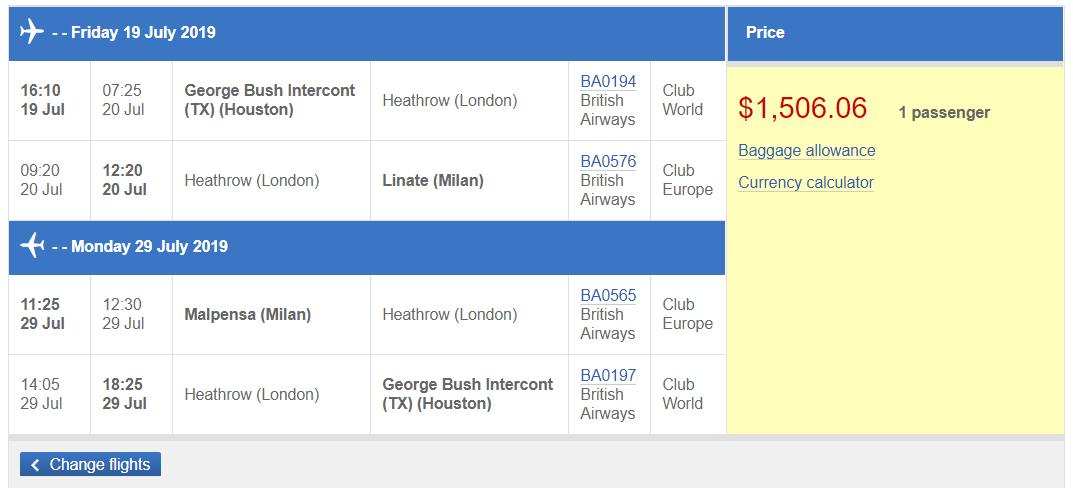
Task: Click the 1 passenger label
Action: (943, 112)
